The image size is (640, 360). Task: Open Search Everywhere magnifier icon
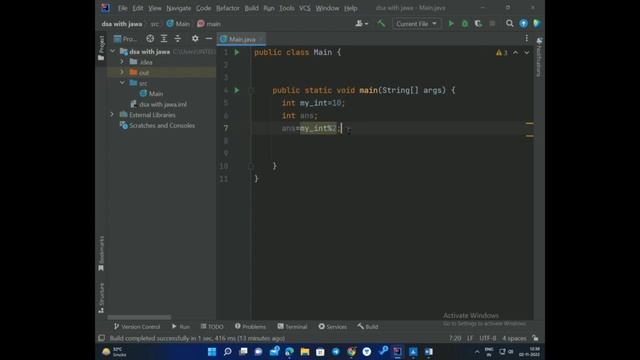pyautogui.click(x=509, y=24)
